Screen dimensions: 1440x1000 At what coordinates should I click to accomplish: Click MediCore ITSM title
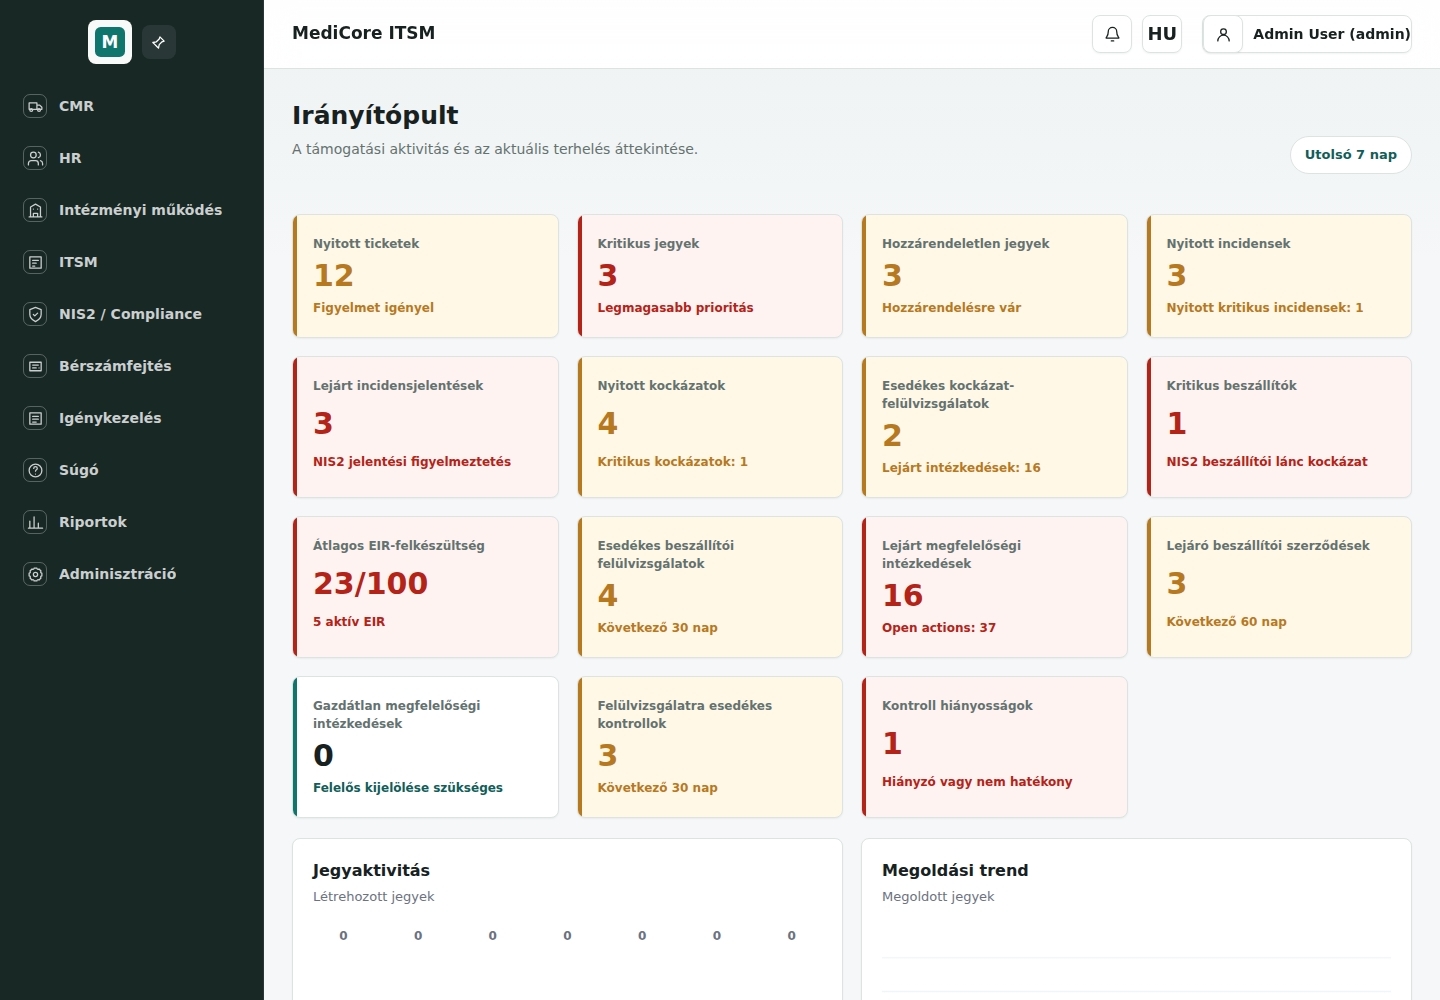pyautogui.click(x=364, y=33)
